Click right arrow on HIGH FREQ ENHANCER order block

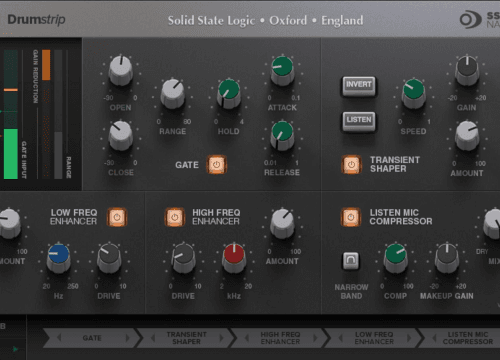(x=315, y=338)
